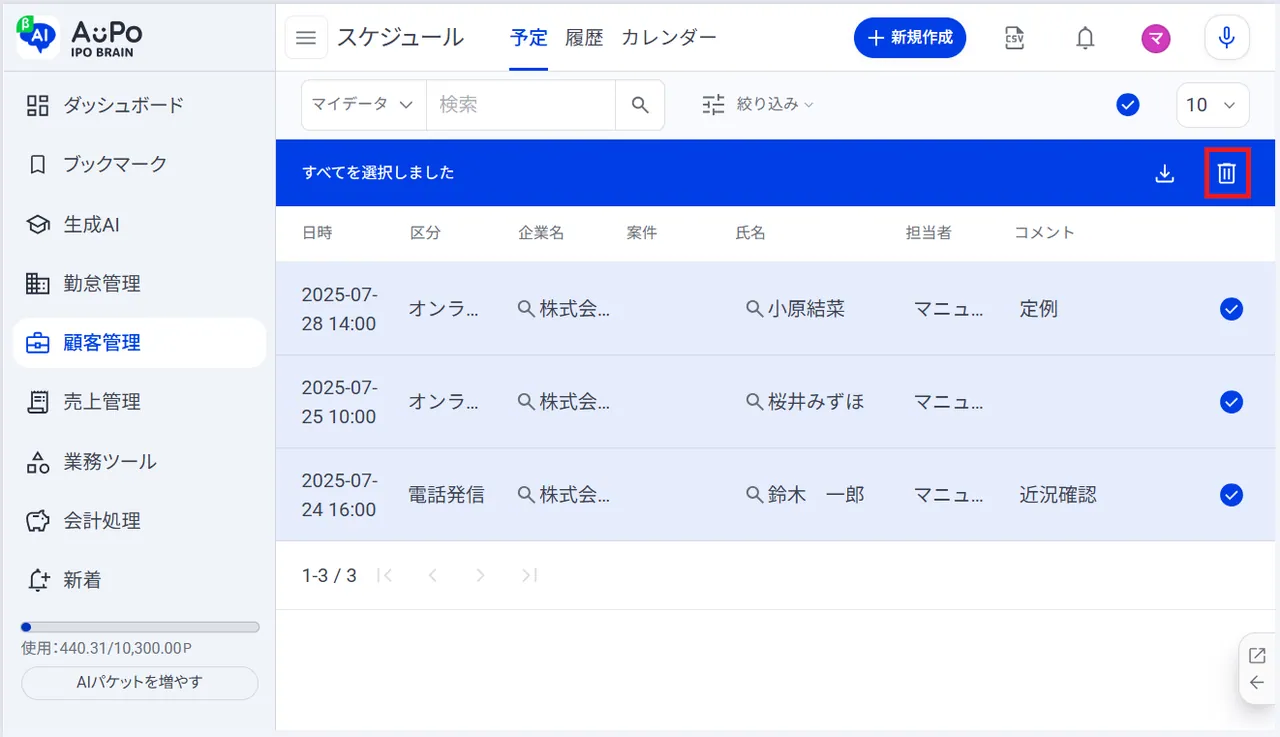This screenshot has width=1280, height=737.
Task: Click the left arrow side panel icon
Action: click(1258, 683)
